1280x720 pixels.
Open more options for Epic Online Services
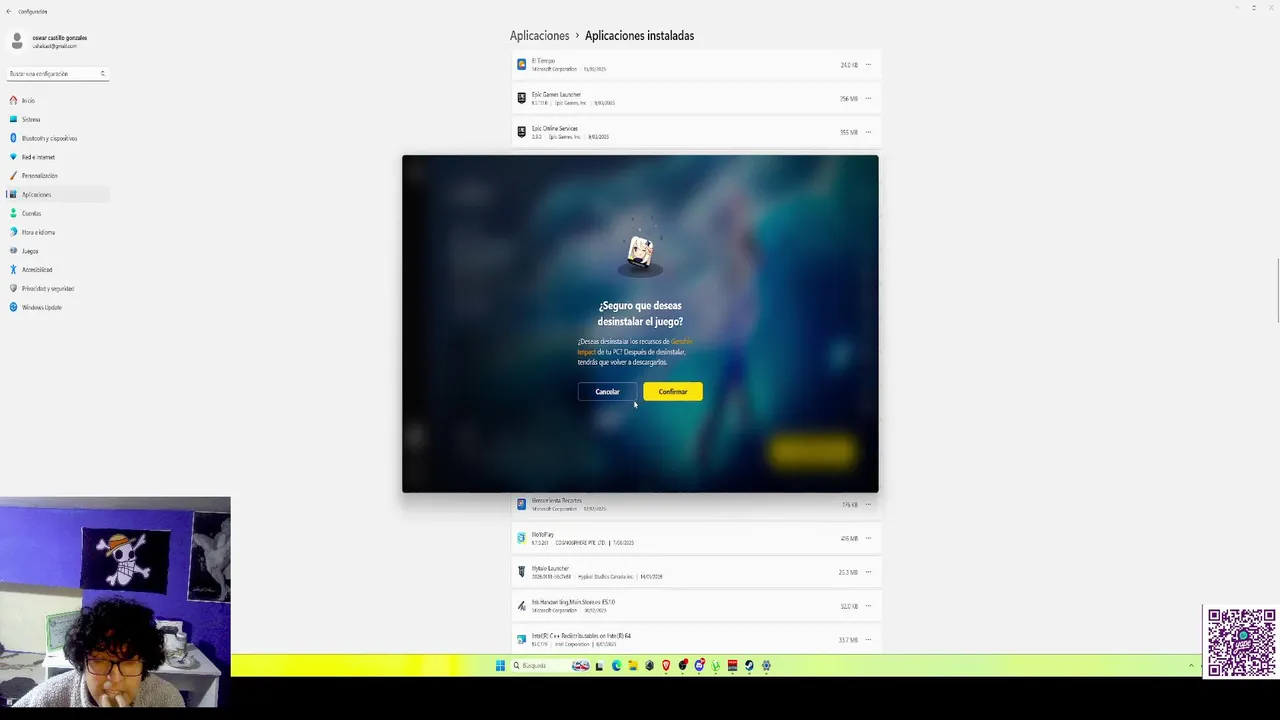[x=868, y=132]
